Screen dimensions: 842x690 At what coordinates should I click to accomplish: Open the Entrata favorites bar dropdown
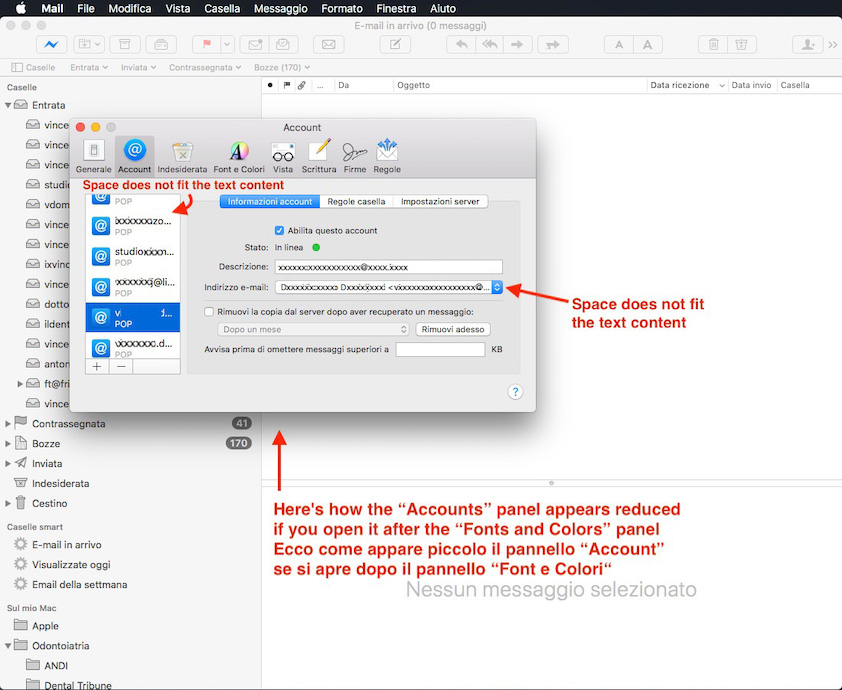(89, 67)
